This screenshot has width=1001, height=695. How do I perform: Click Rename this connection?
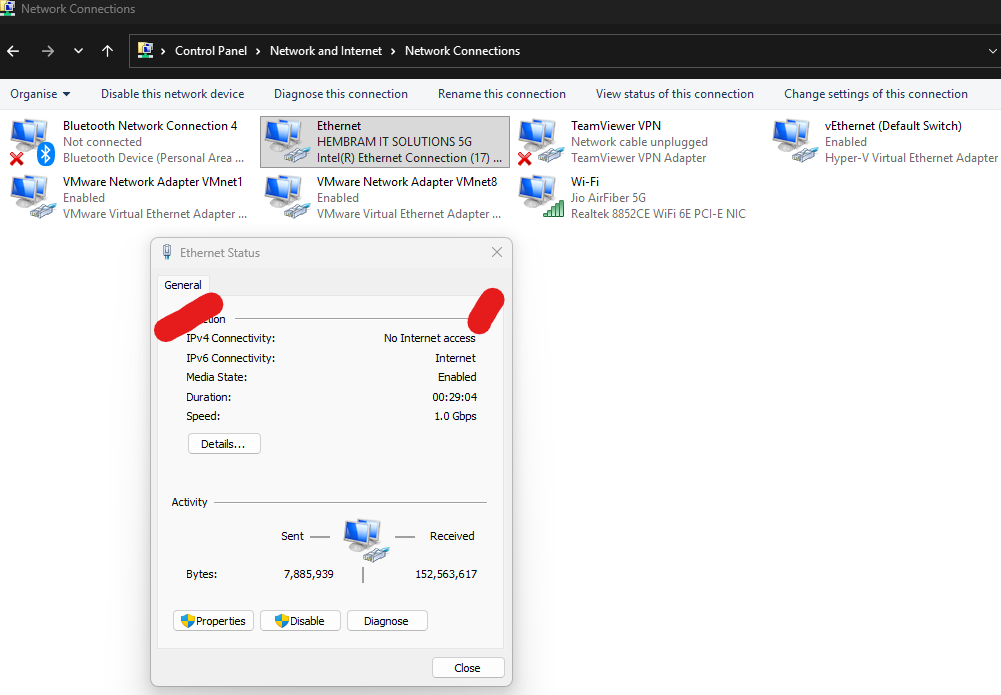pyautogui.click(x=502, y=94)
